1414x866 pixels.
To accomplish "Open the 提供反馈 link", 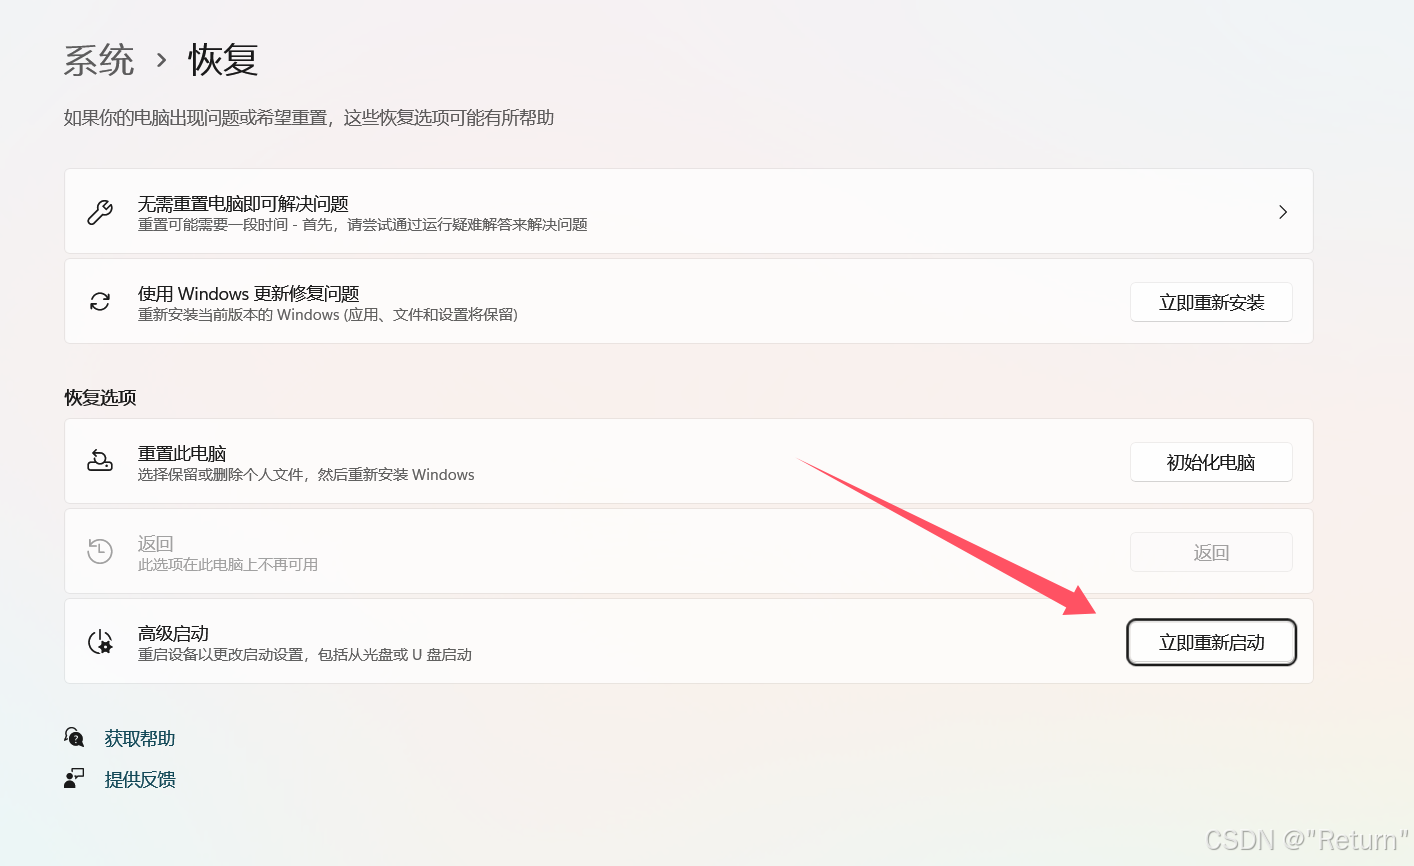I will [140, 779].
